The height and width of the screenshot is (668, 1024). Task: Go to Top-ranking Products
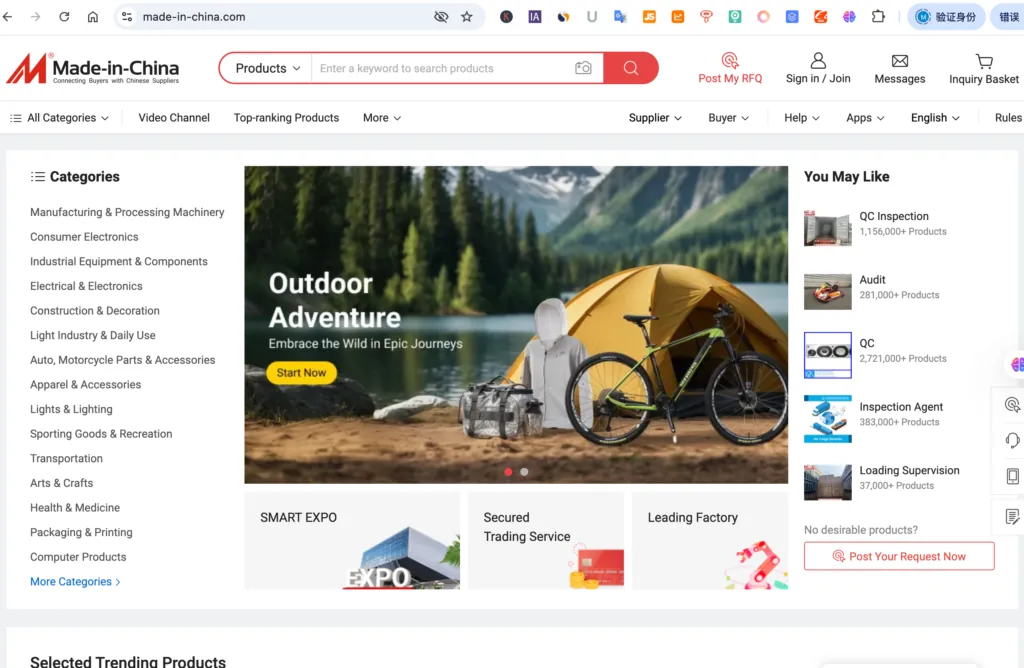[286, 118]
